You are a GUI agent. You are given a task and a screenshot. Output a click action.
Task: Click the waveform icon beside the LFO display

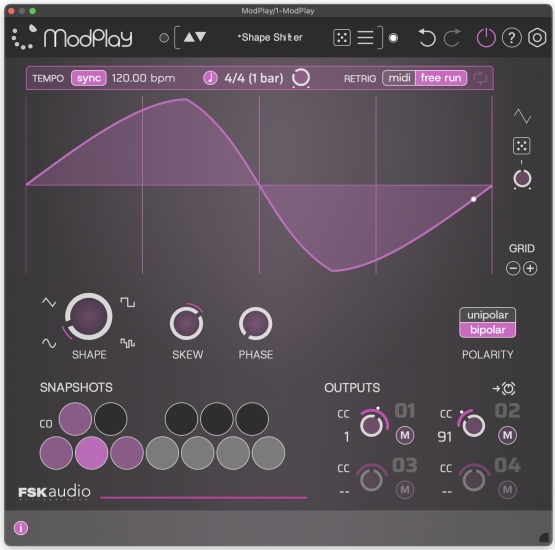tap(522, 116)
